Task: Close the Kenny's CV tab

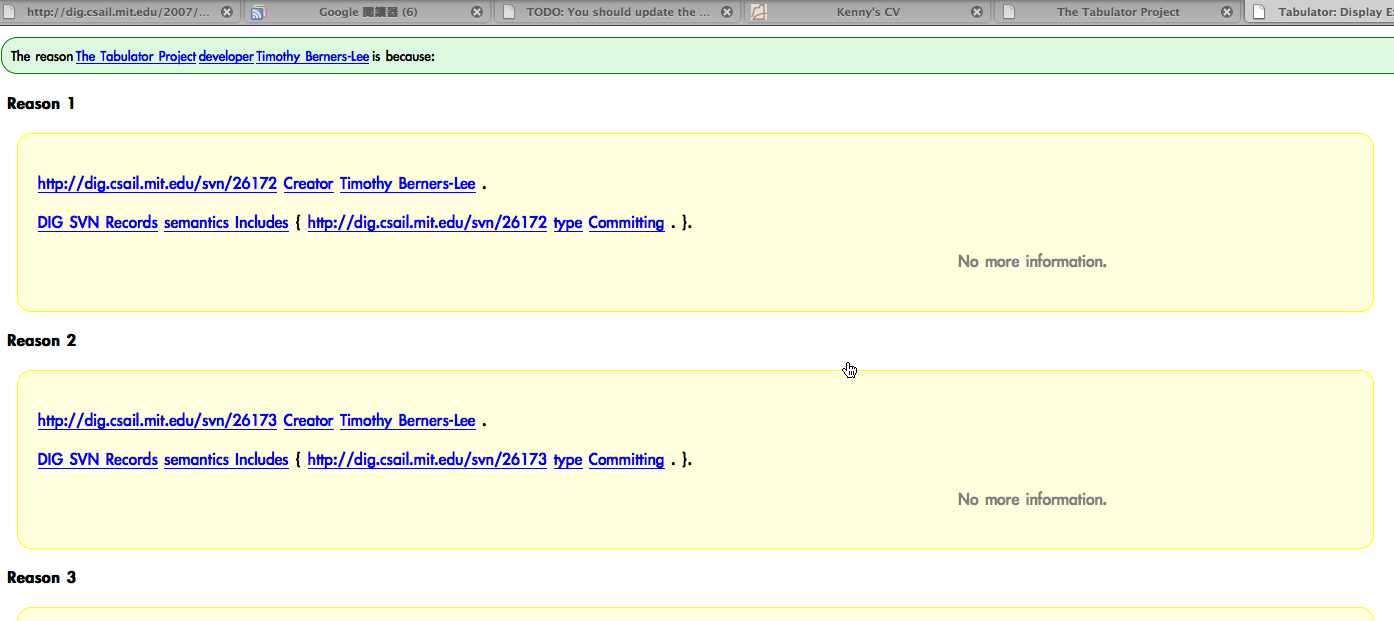Action: click(x=977, y=12)
